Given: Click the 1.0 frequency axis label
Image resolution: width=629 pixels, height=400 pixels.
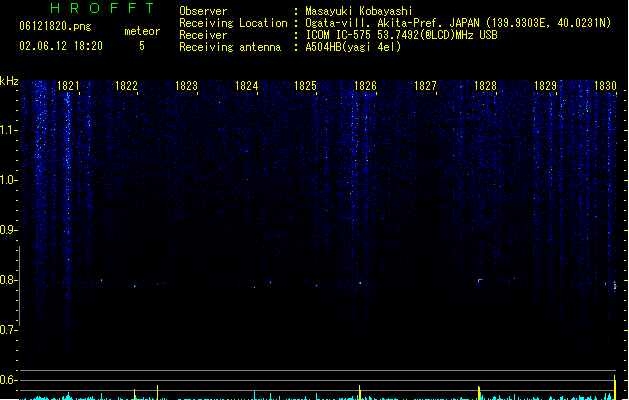Looking at the screenshot, I should click(x=8, y=180).
